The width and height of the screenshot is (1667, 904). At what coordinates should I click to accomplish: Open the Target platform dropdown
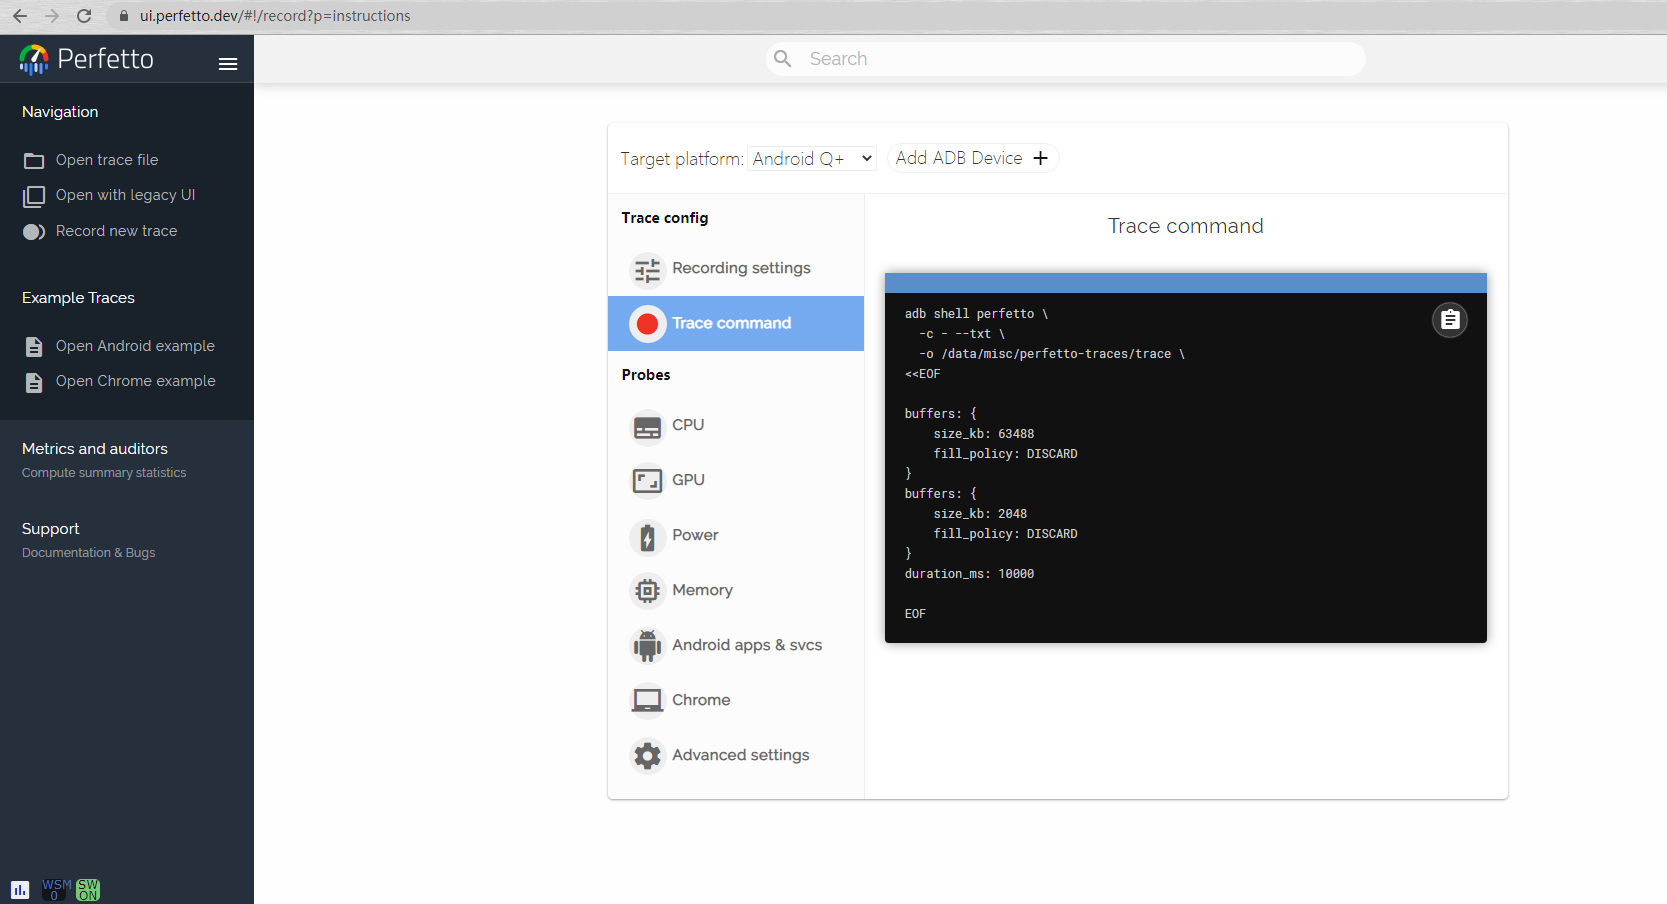point(811,158)
